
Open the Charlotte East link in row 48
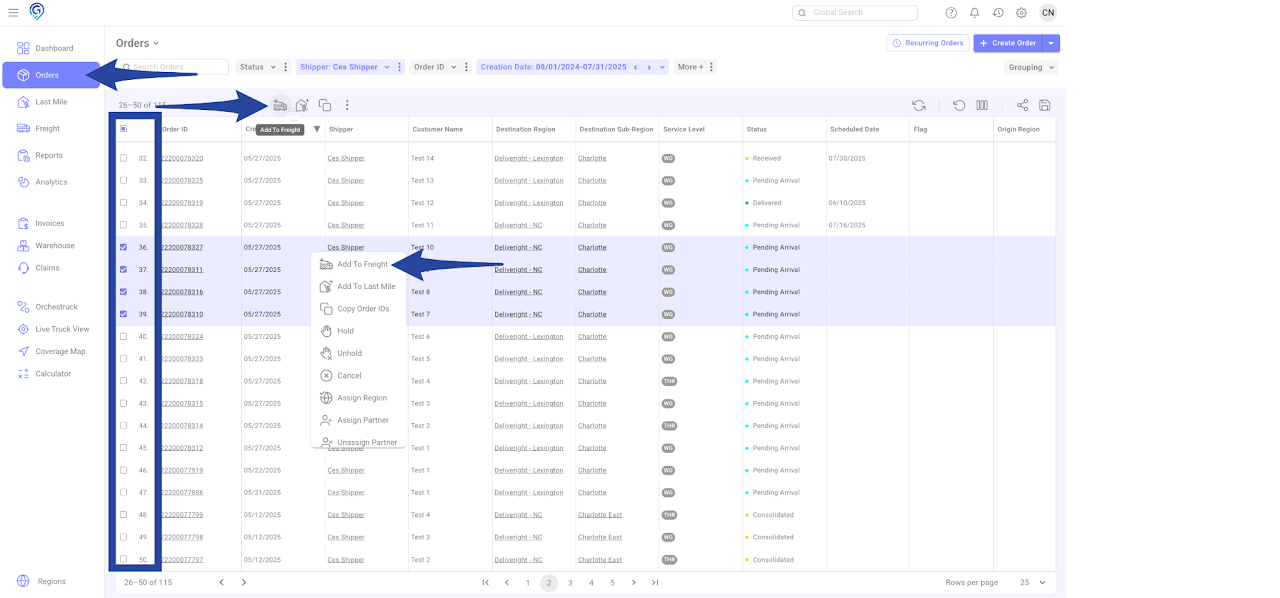[x=600, y=515]
